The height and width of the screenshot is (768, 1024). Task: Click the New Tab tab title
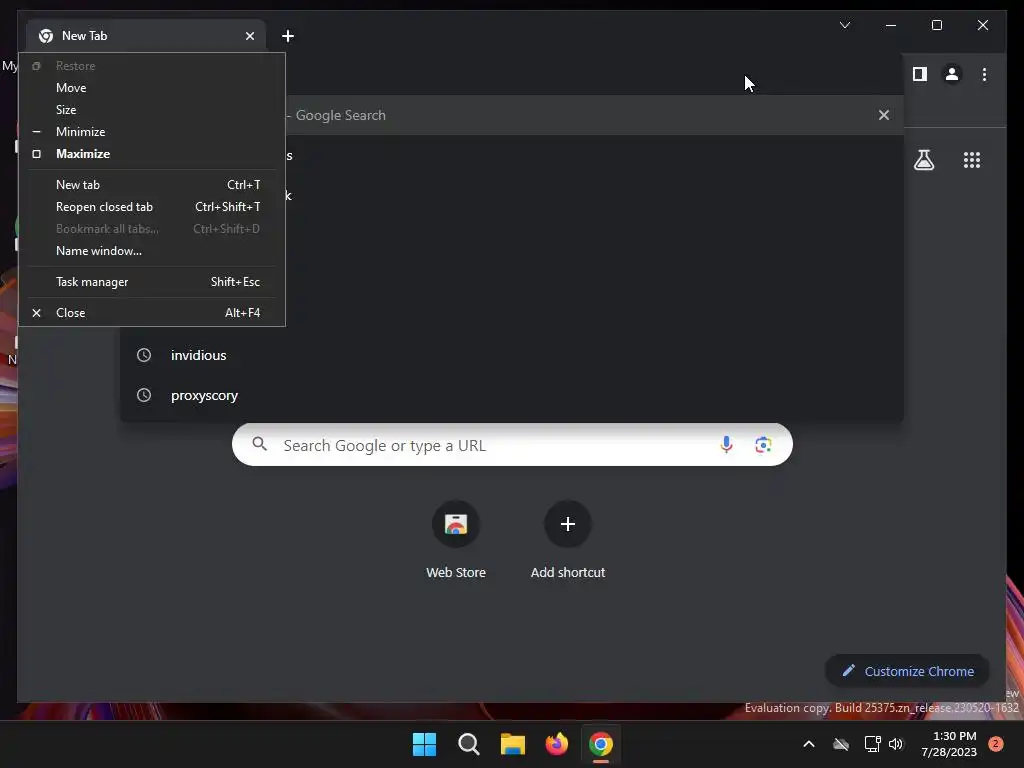(84, 36)
